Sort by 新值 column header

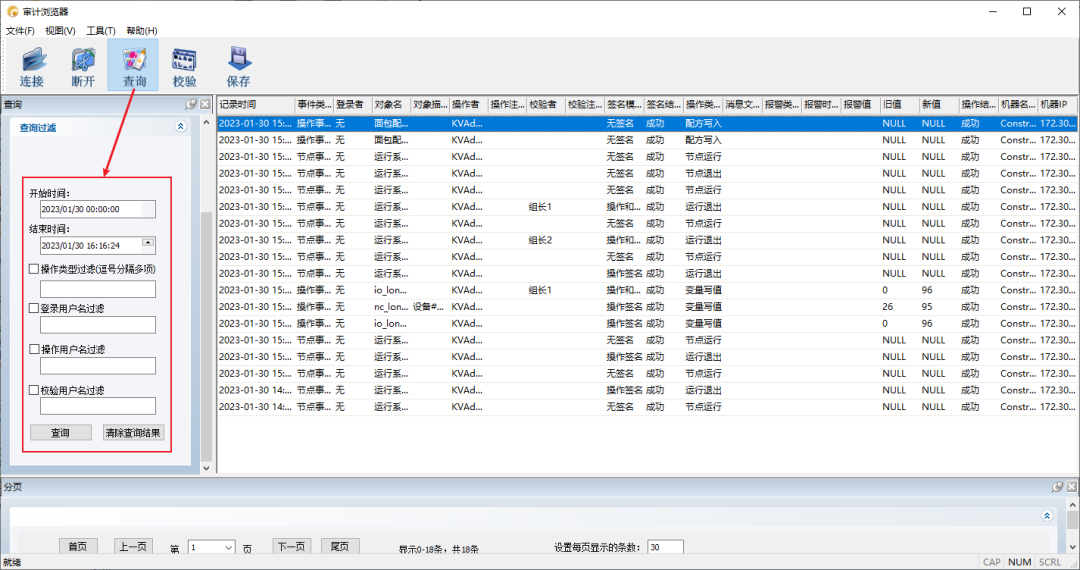tap(938, 105)
